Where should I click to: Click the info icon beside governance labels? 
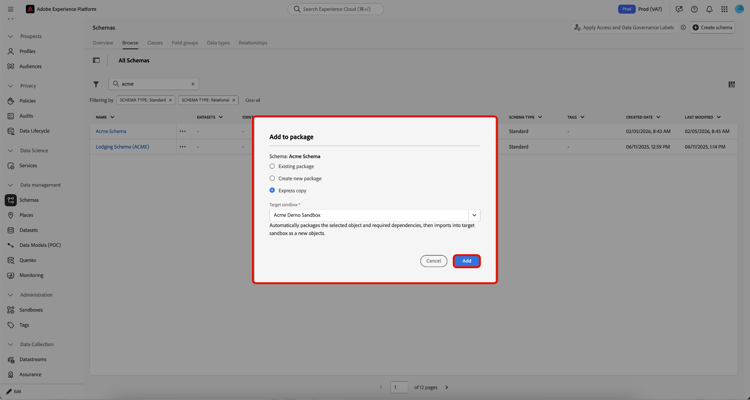point(683,28)
